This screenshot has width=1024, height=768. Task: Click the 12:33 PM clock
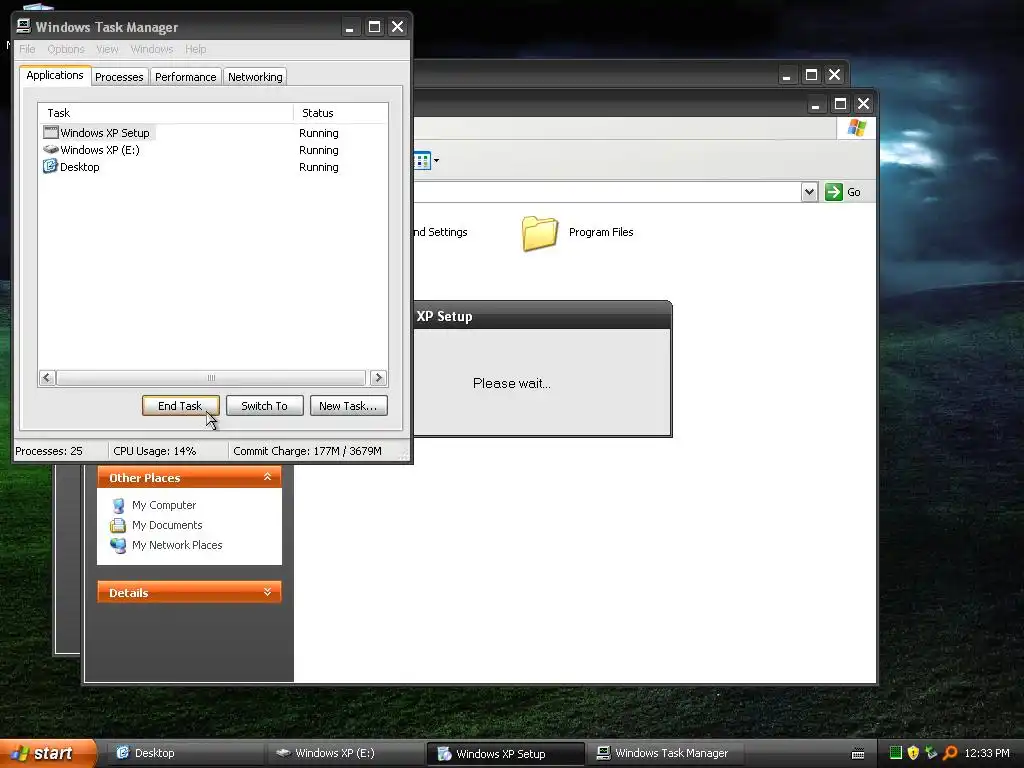coord(987,753)
